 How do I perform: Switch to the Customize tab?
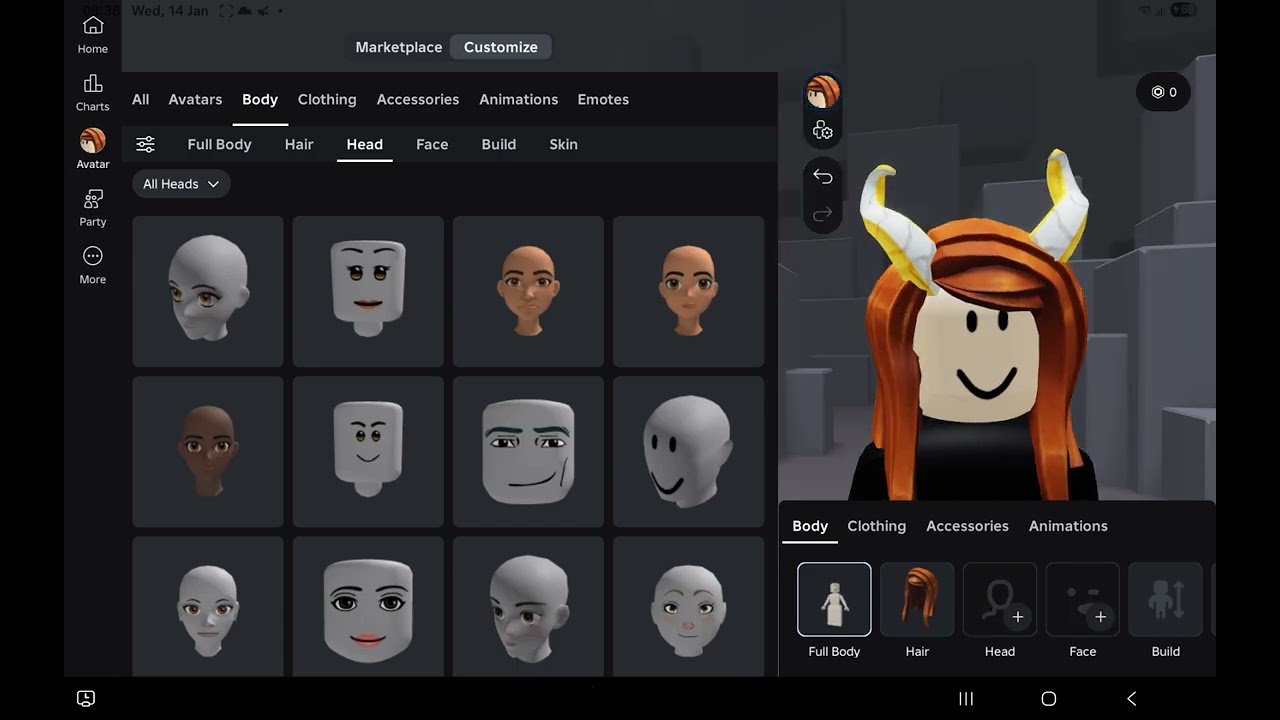point(501,47)
